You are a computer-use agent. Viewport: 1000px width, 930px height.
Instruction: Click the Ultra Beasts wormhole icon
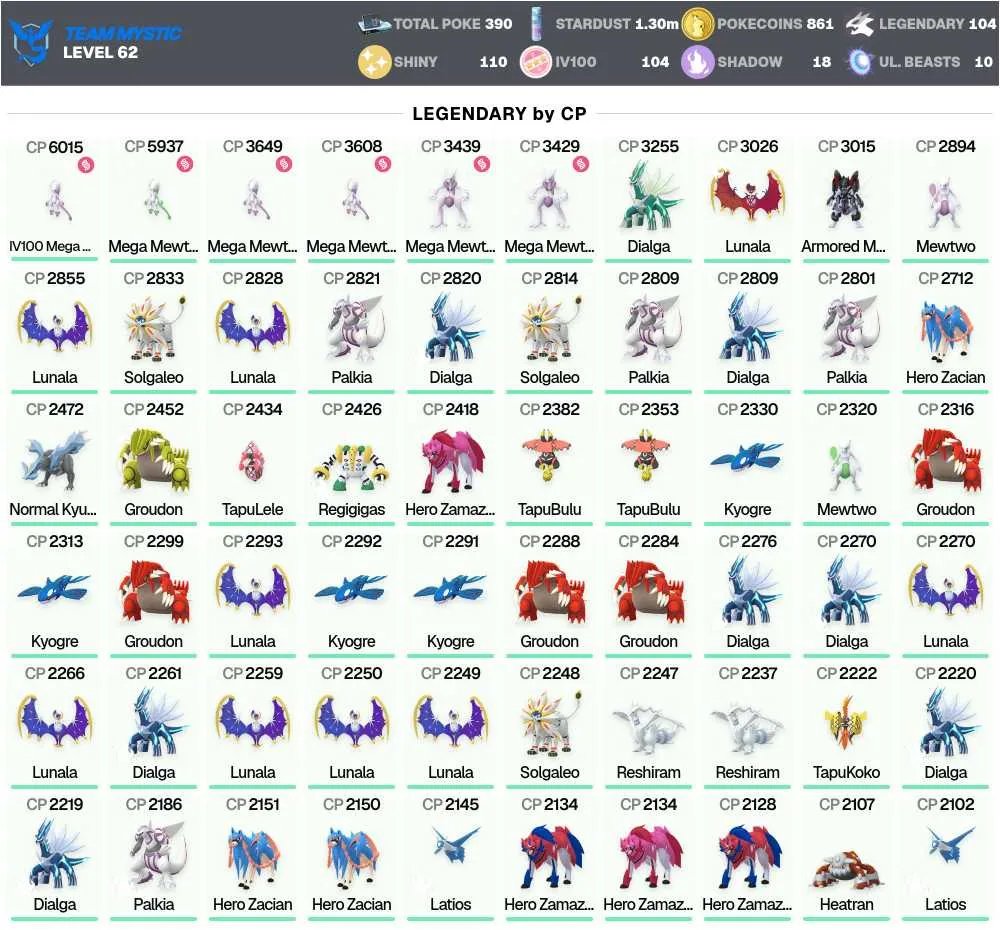(x=860, y=62)
